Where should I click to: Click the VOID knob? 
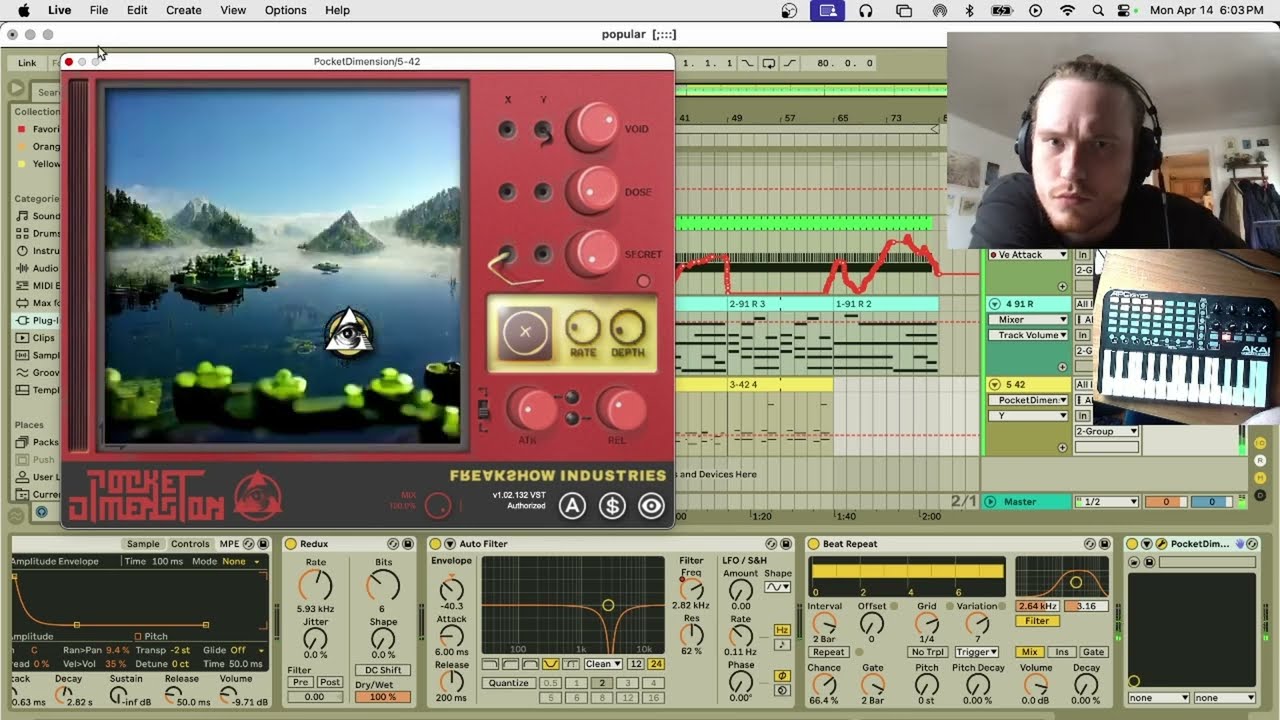[x=592, y=127]
